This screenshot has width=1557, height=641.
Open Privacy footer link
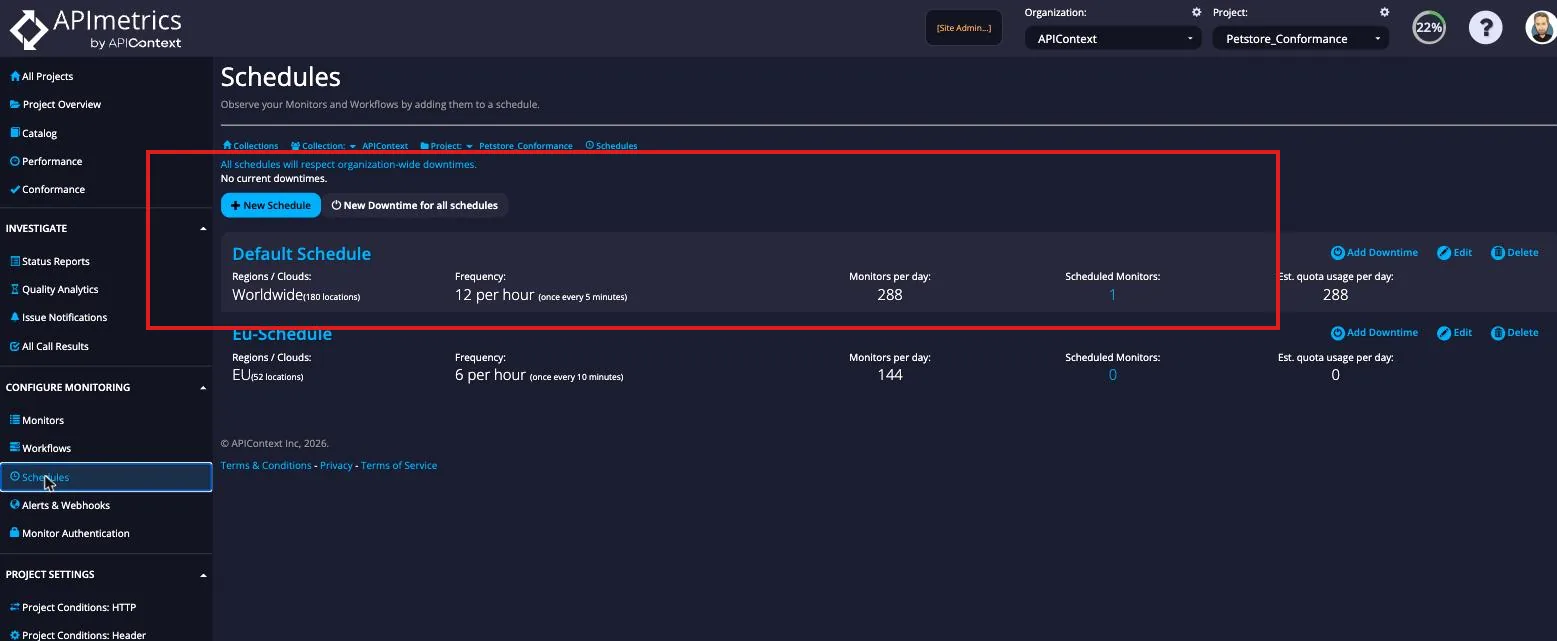pos(336,465)
